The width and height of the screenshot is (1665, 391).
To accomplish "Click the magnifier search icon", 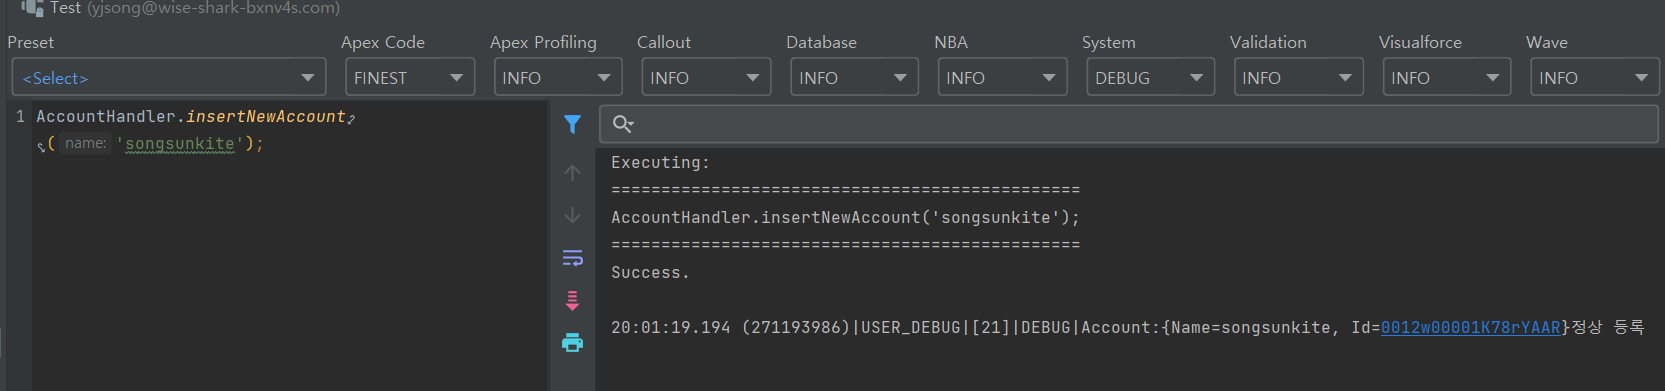I will (623, 124).
